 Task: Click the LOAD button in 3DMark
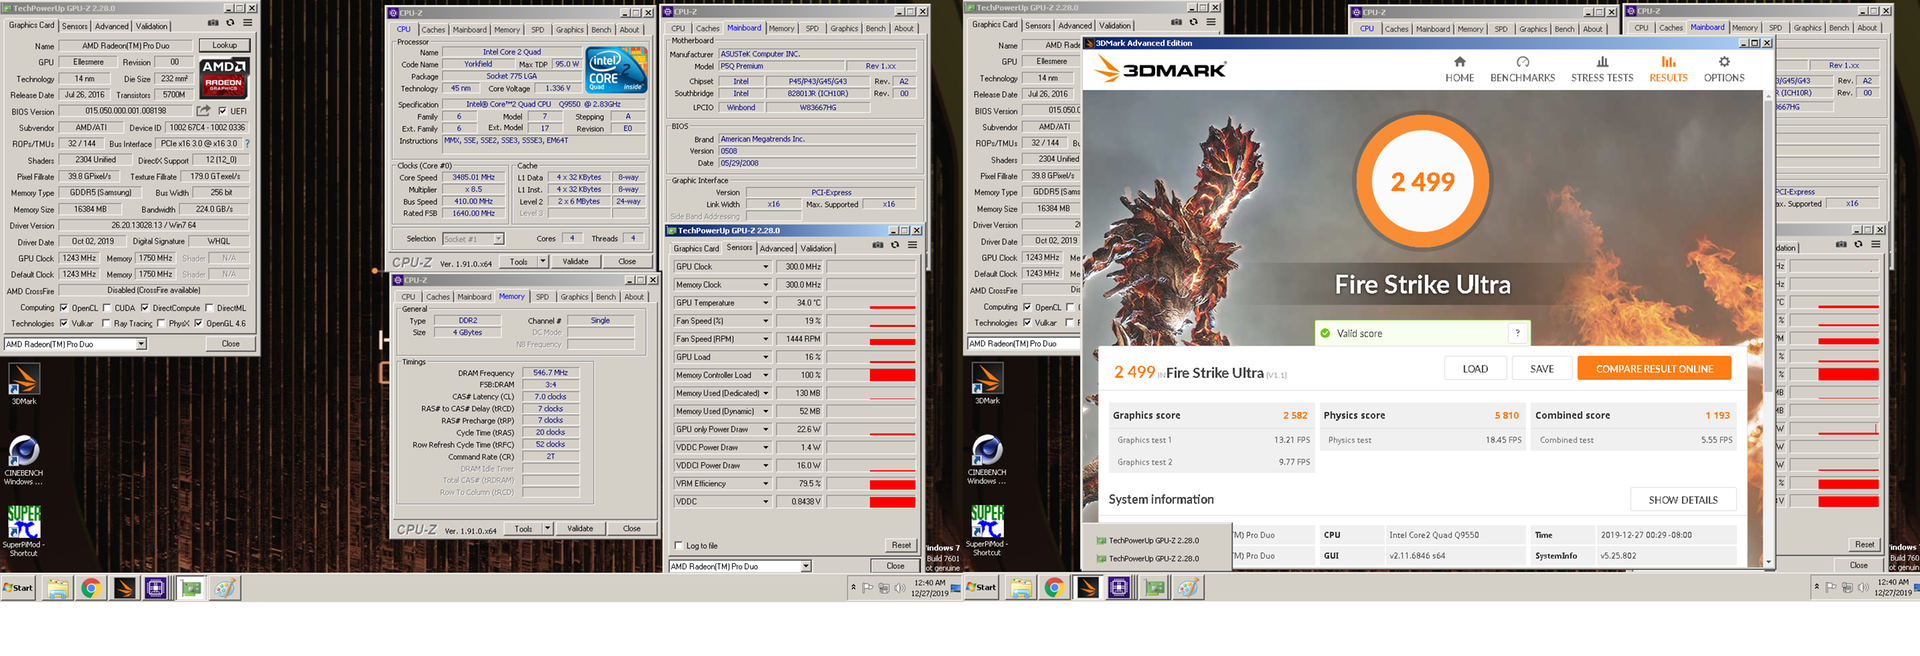pyautogui.click(x=1476, y=369)
